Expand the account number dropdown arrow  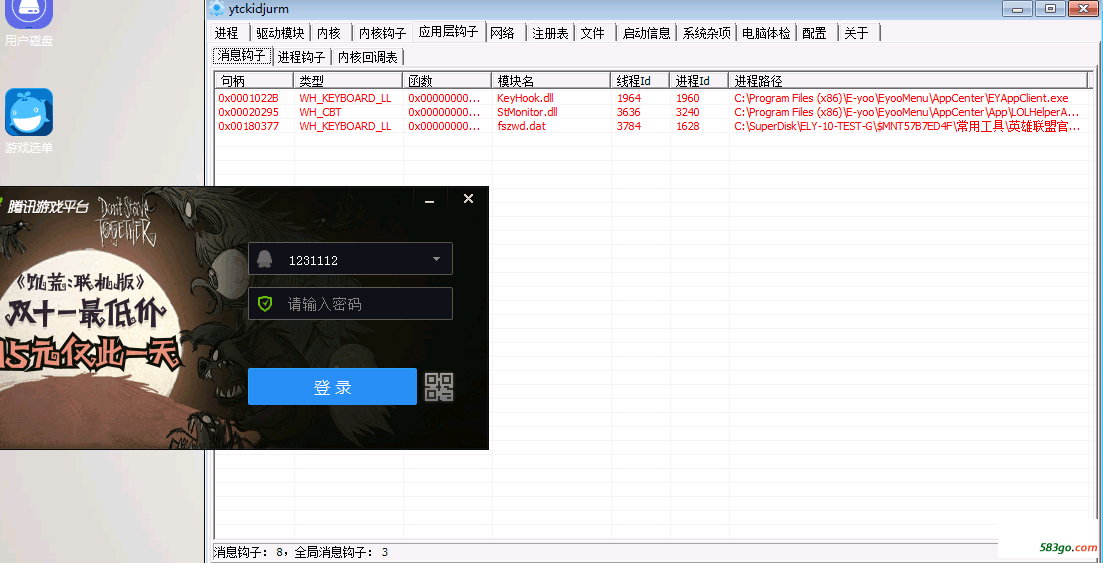tap(436, 259)
